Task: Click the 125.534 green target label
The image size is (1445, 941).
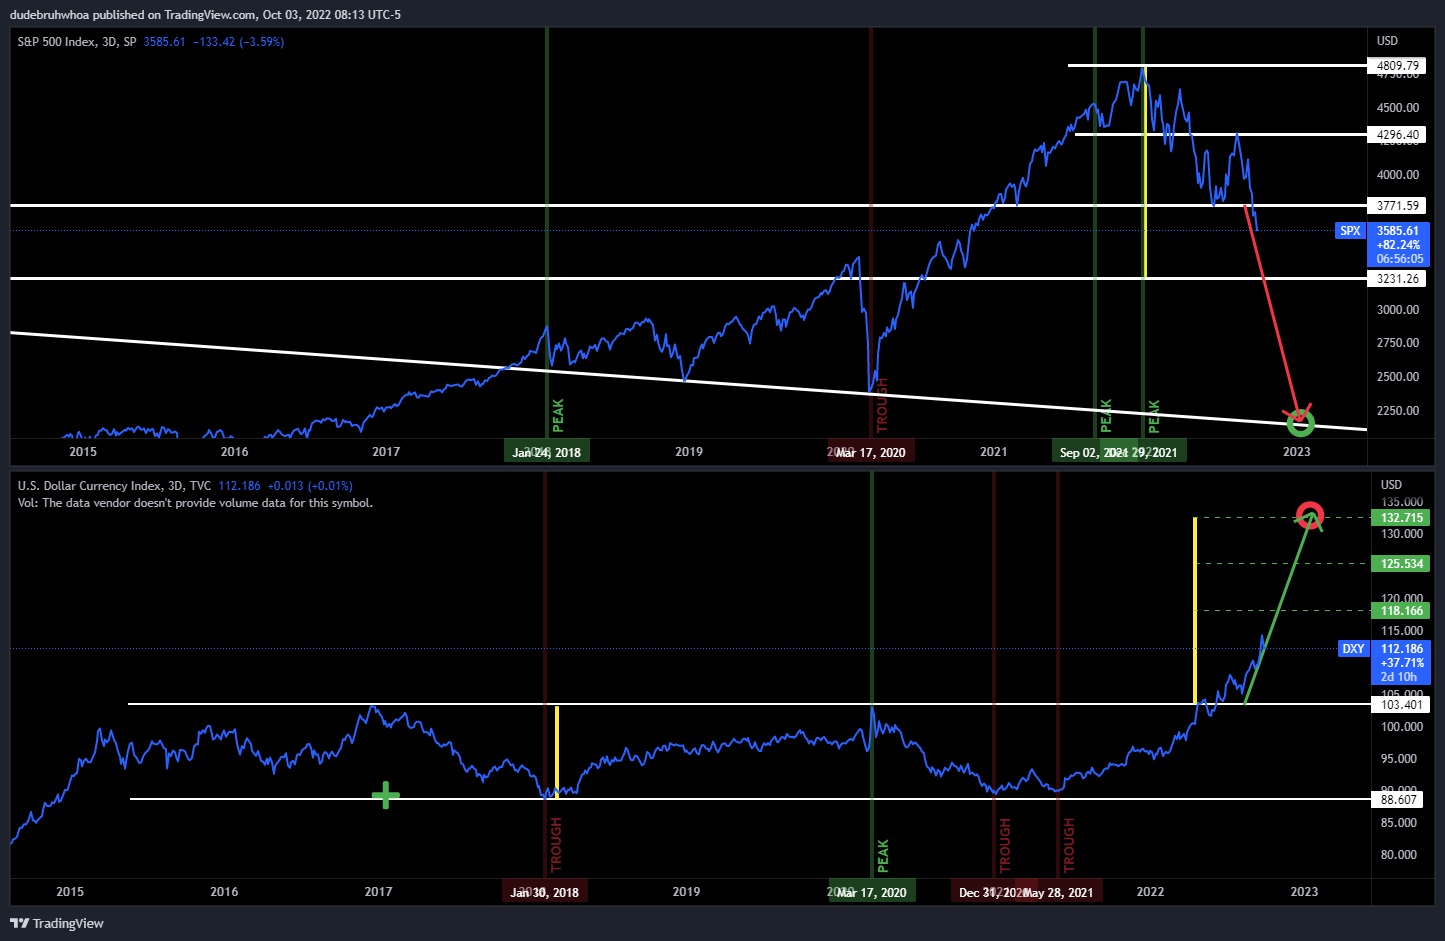Action: pos(1401,564)
